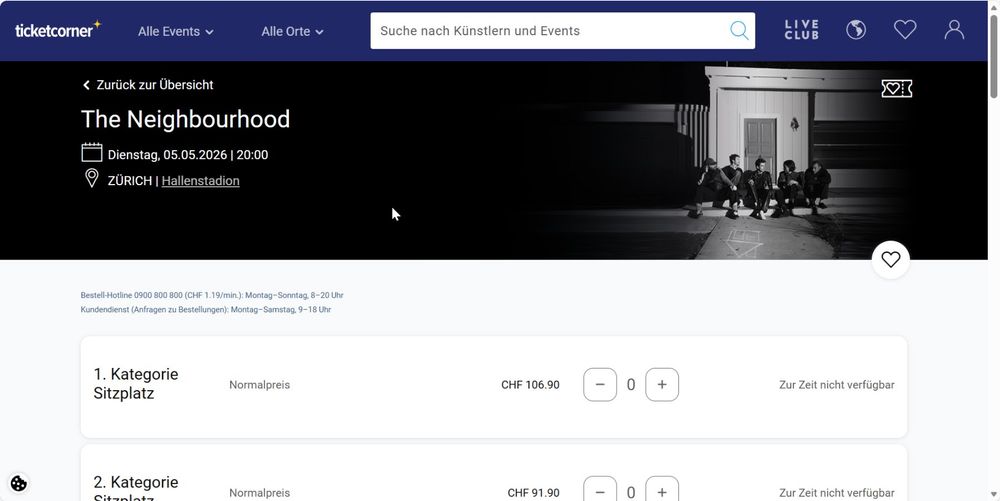Open the globe language selector
The width and height of the screenshot is (1000, 501).
click(x=856, y=30)
